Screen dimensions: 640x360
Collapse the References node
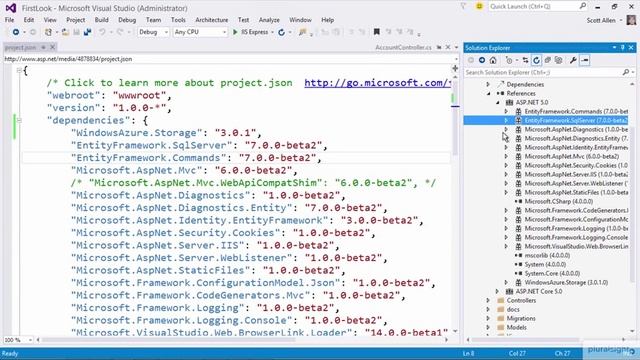(489, 93)
